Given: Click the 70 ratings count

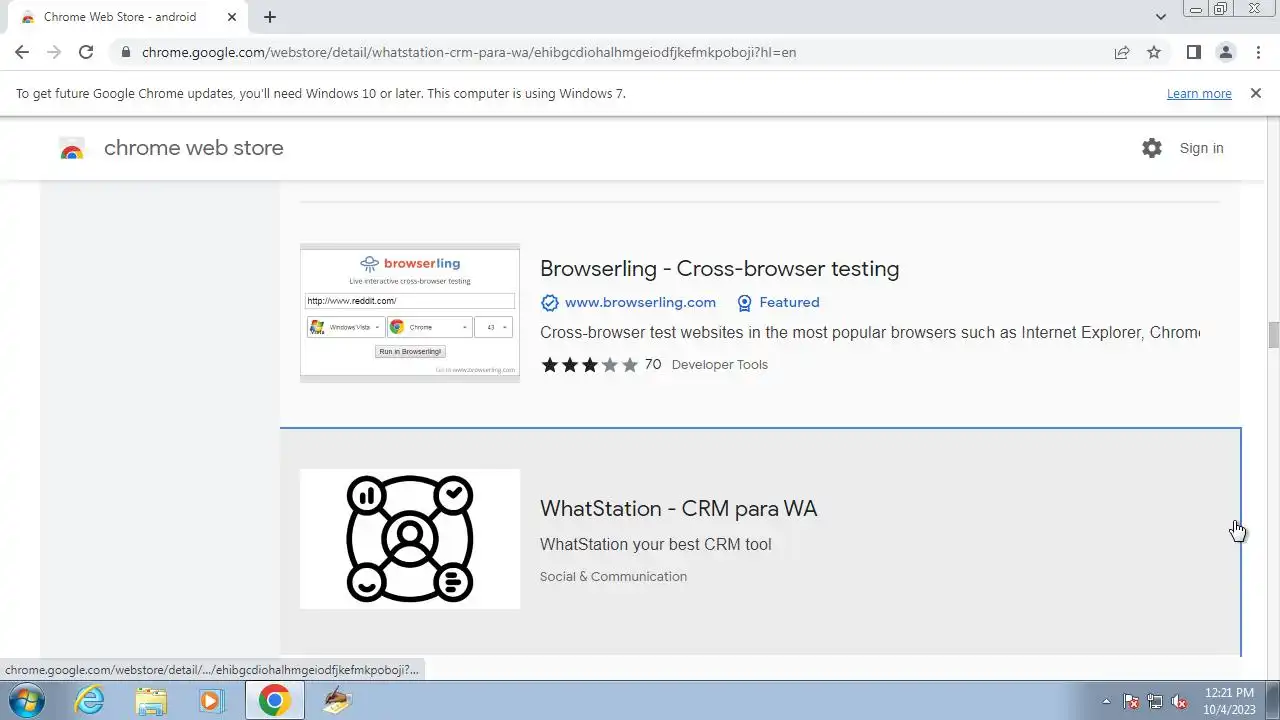Looking at the screenshot, I should pos(653,364).
